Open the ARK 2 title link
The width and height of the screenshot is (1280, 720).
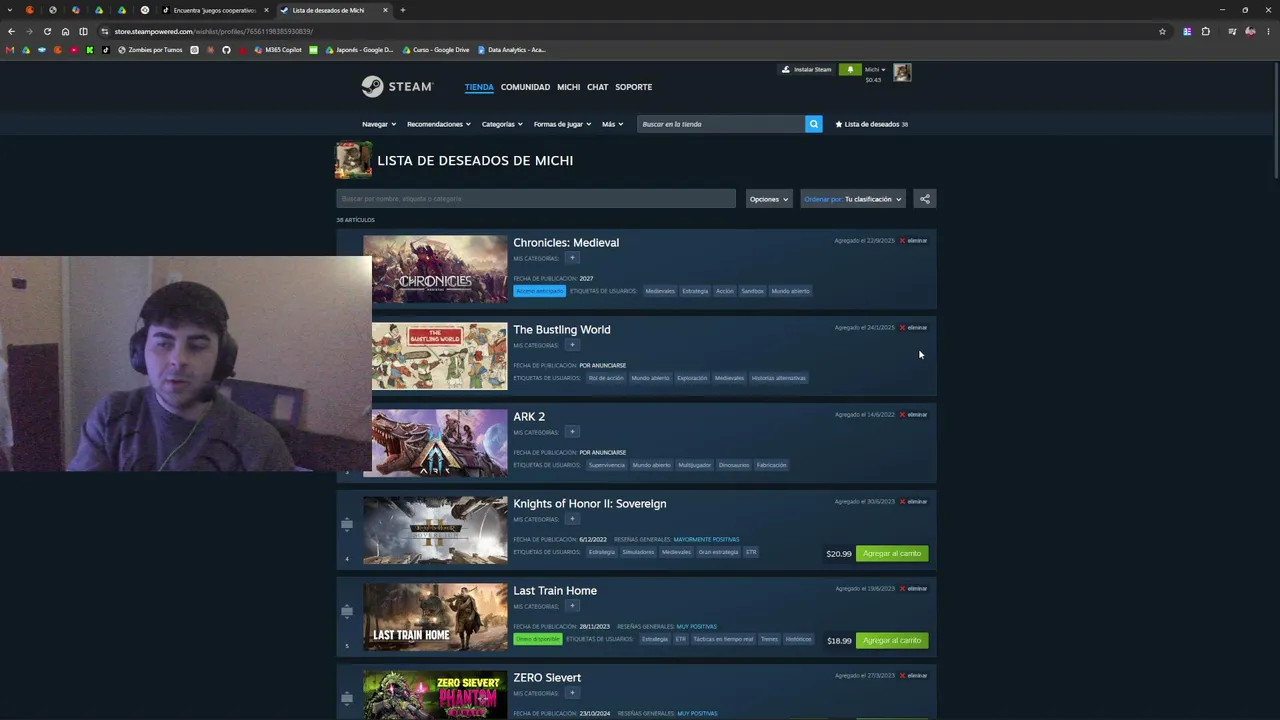click(529, 416)
